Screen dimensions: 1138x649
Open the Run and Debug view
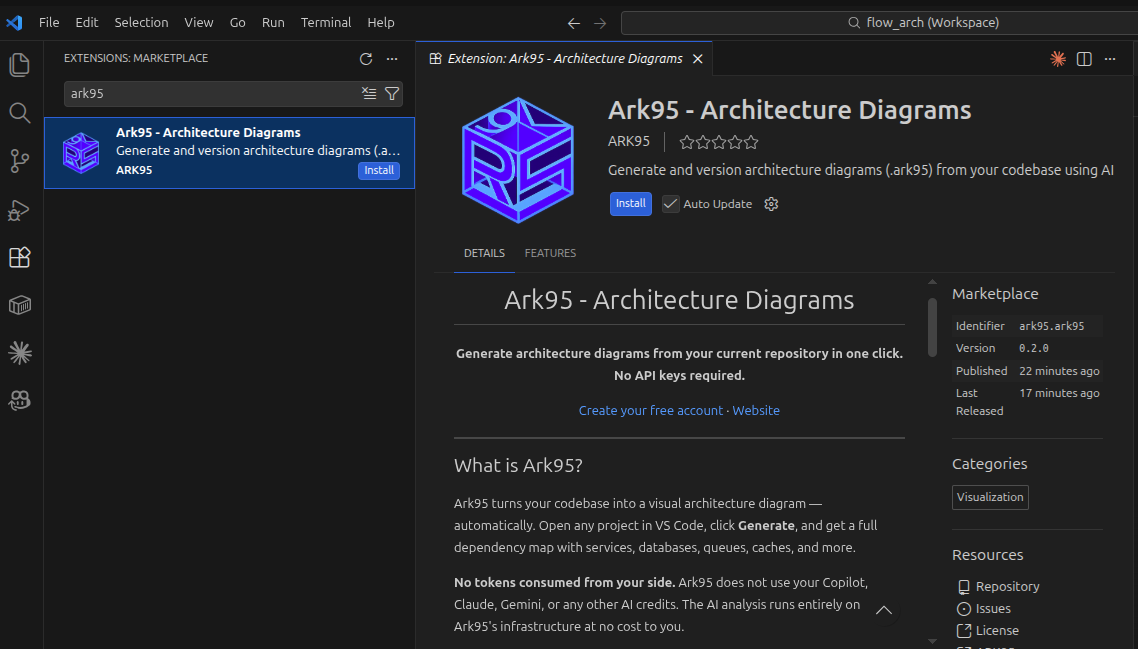coord(20,209)
